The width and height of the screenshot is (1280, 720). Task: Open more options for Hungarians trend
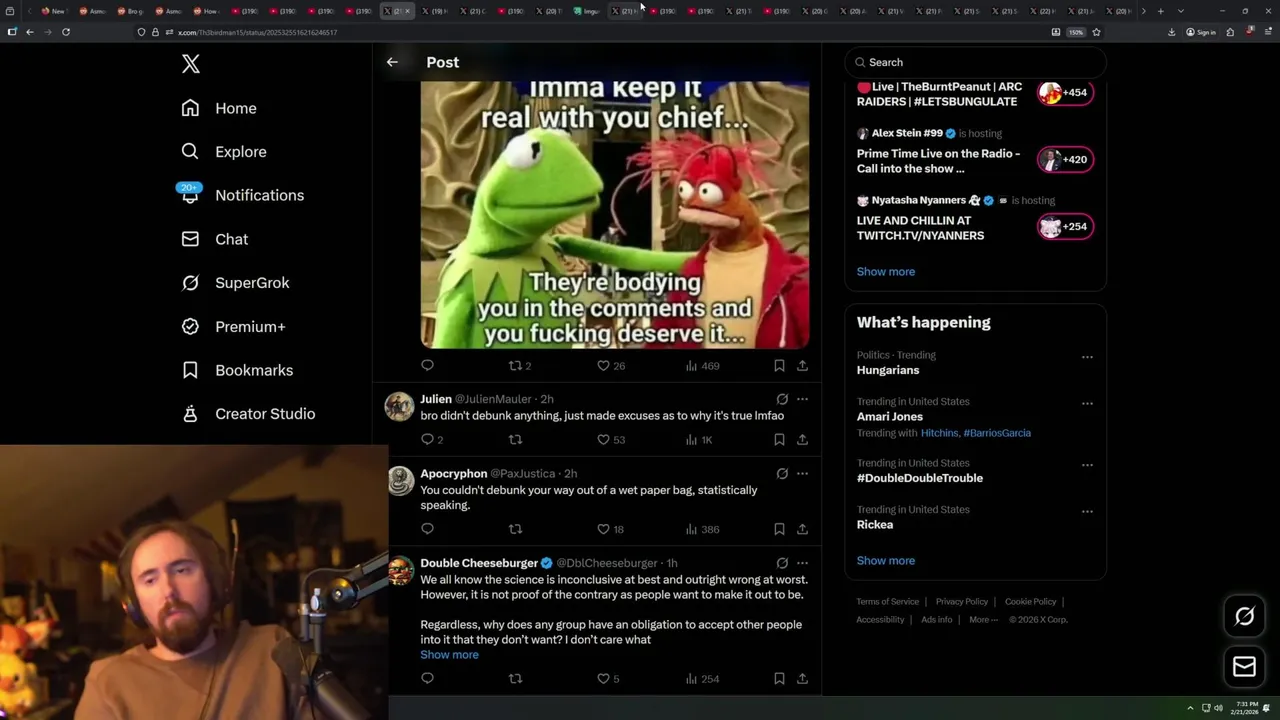(x=1087, y=357)
